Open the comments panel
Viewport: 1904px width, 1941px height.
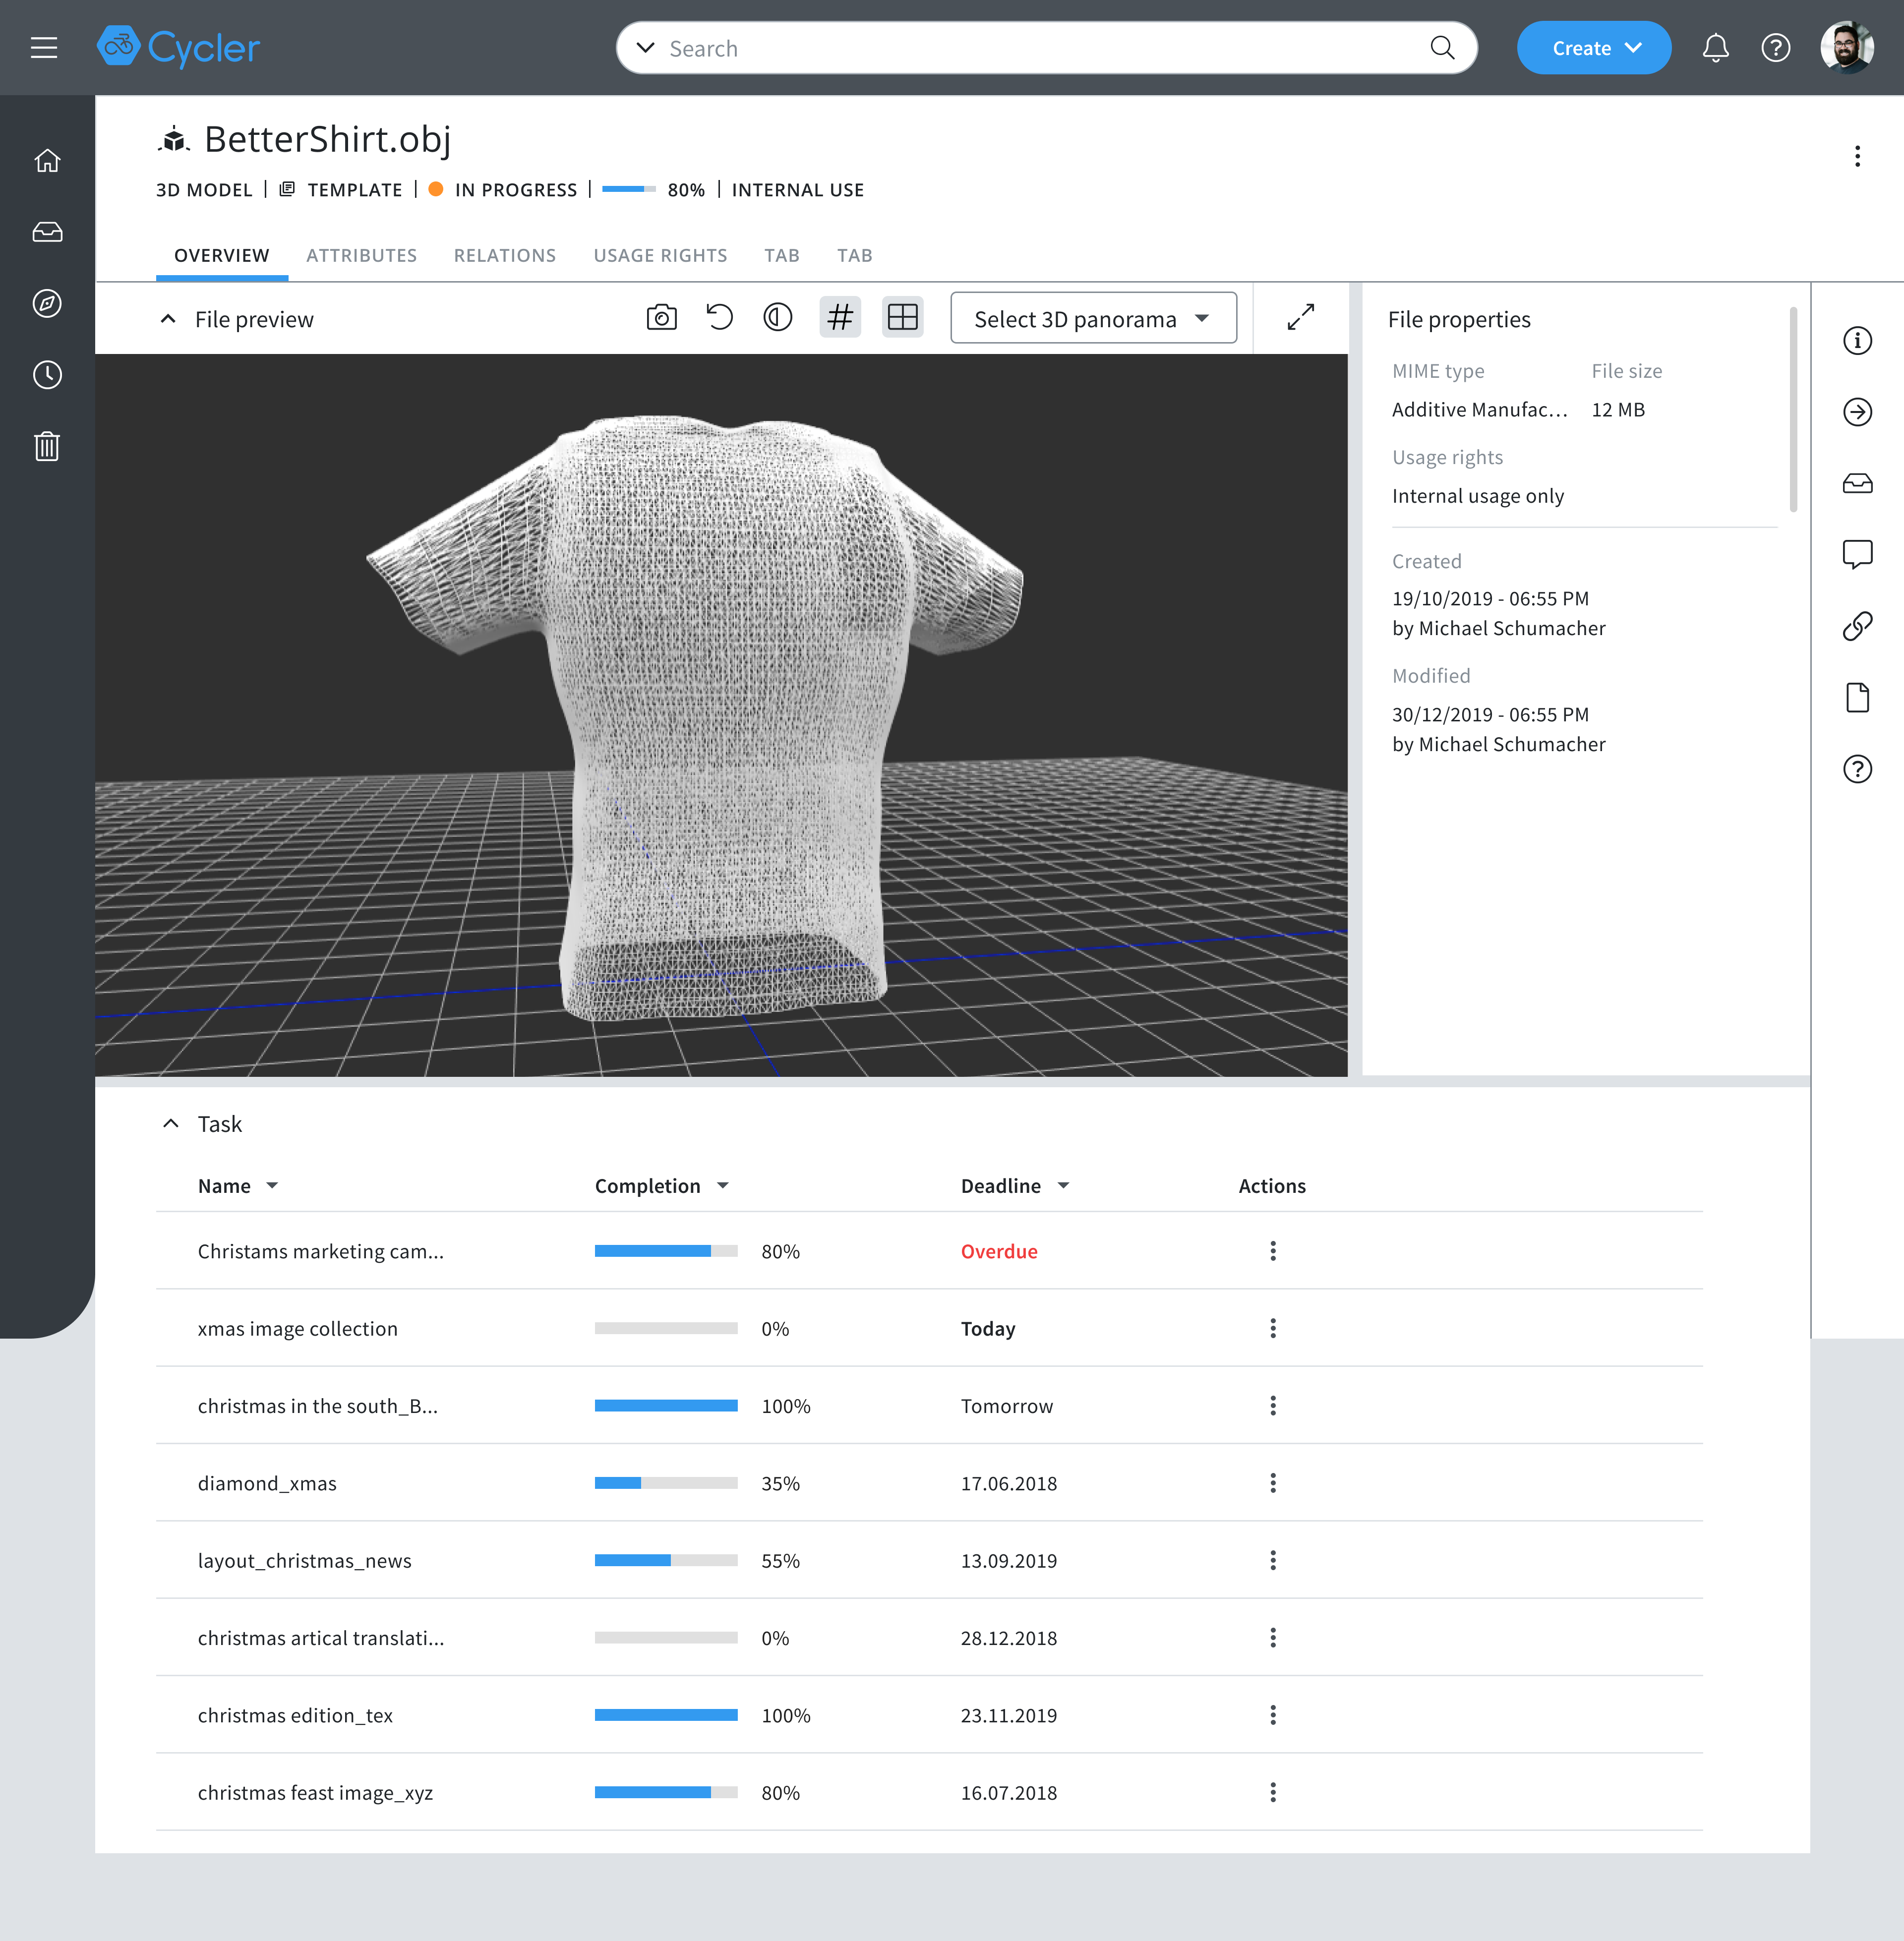(x=1858, y=554)
